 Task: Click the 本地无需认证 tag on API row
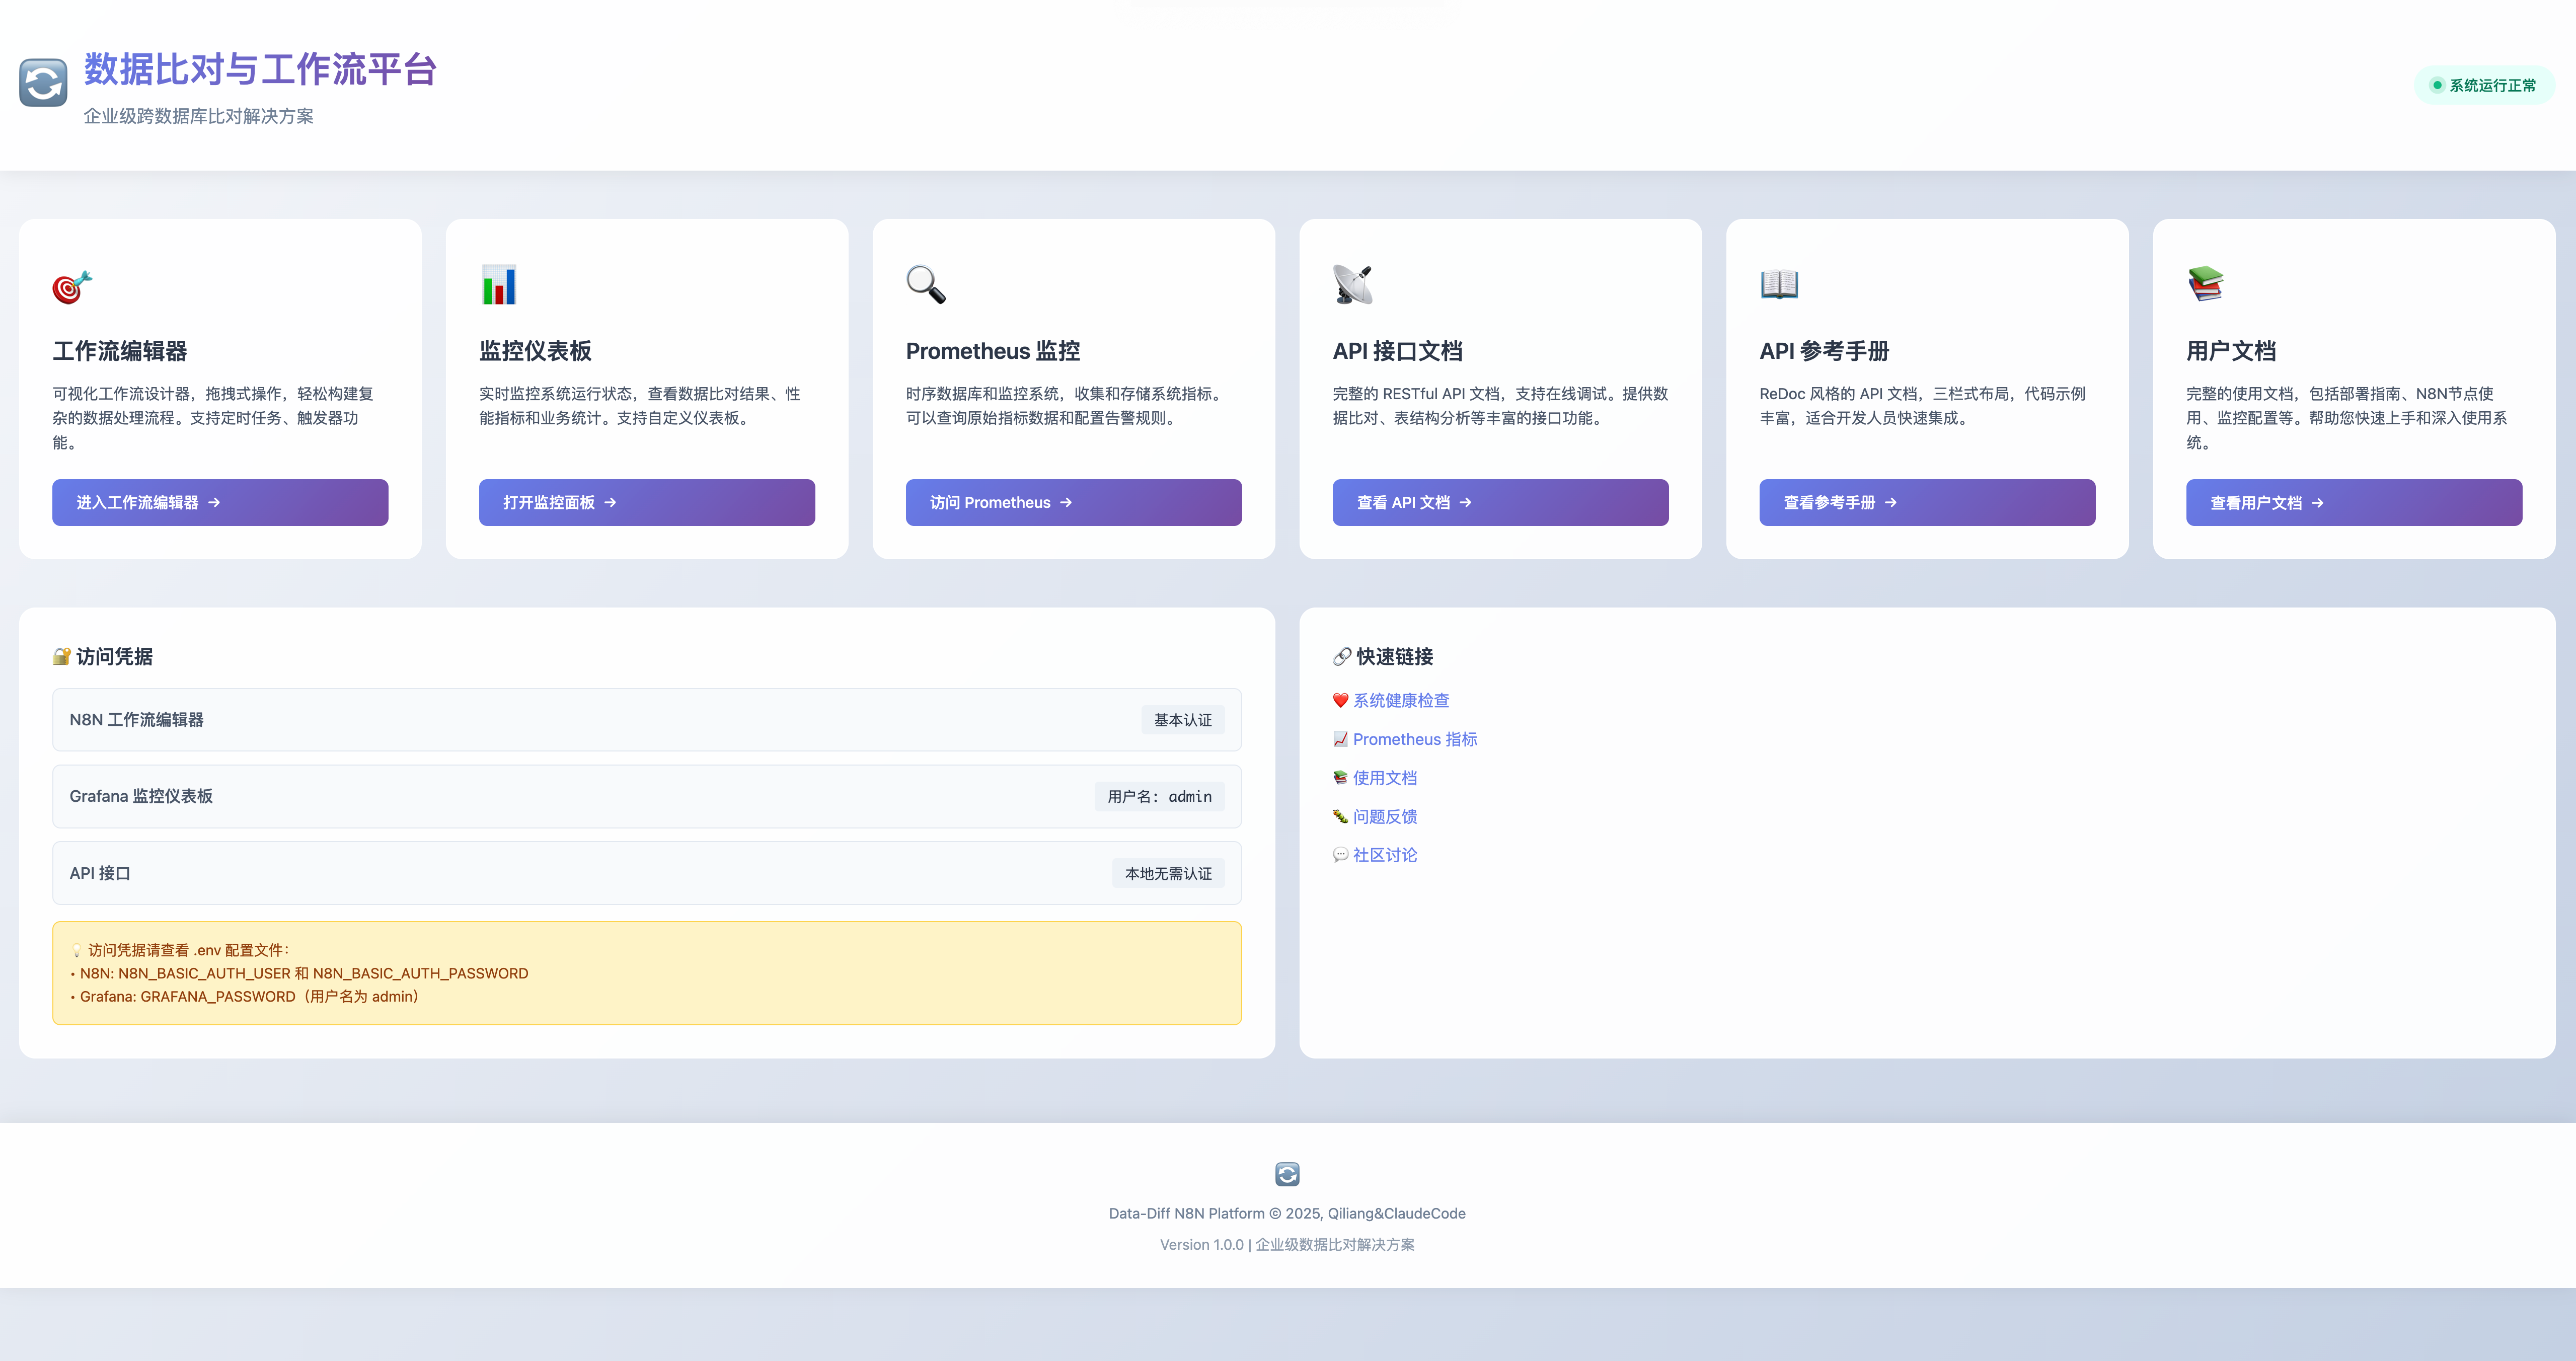point(1168,874)
